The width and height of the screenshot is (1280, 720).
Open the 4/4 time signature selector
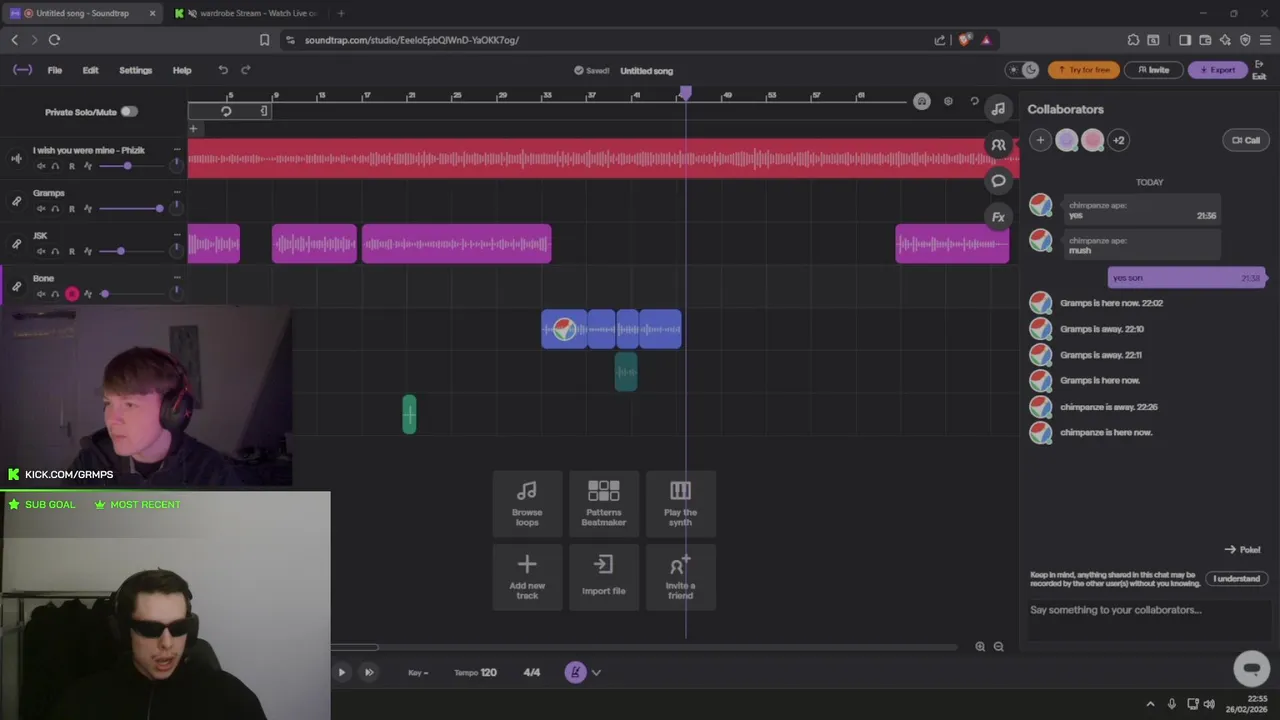pos(532,672)
